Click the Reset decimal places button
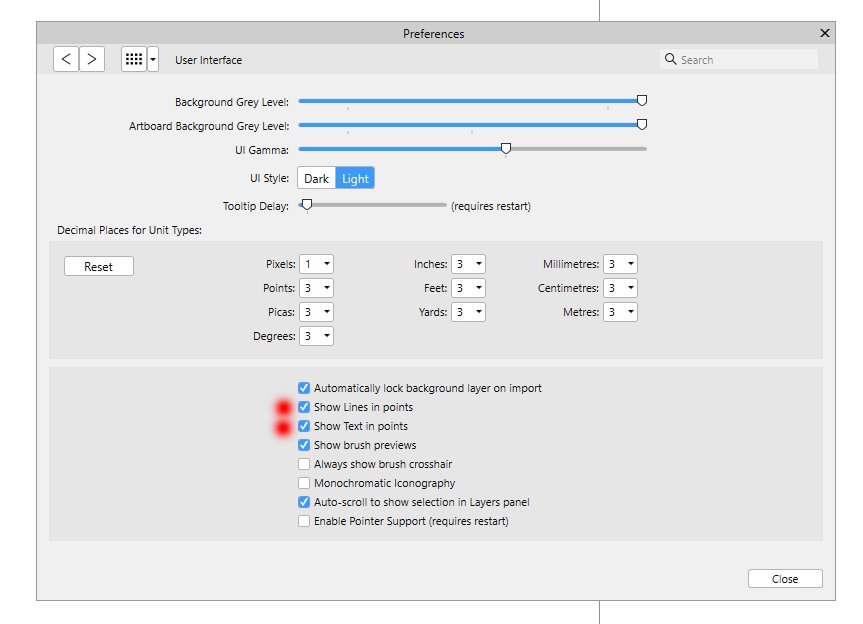Image resolution: width=863 pixels, height=624 pixels. pos(99,266)
